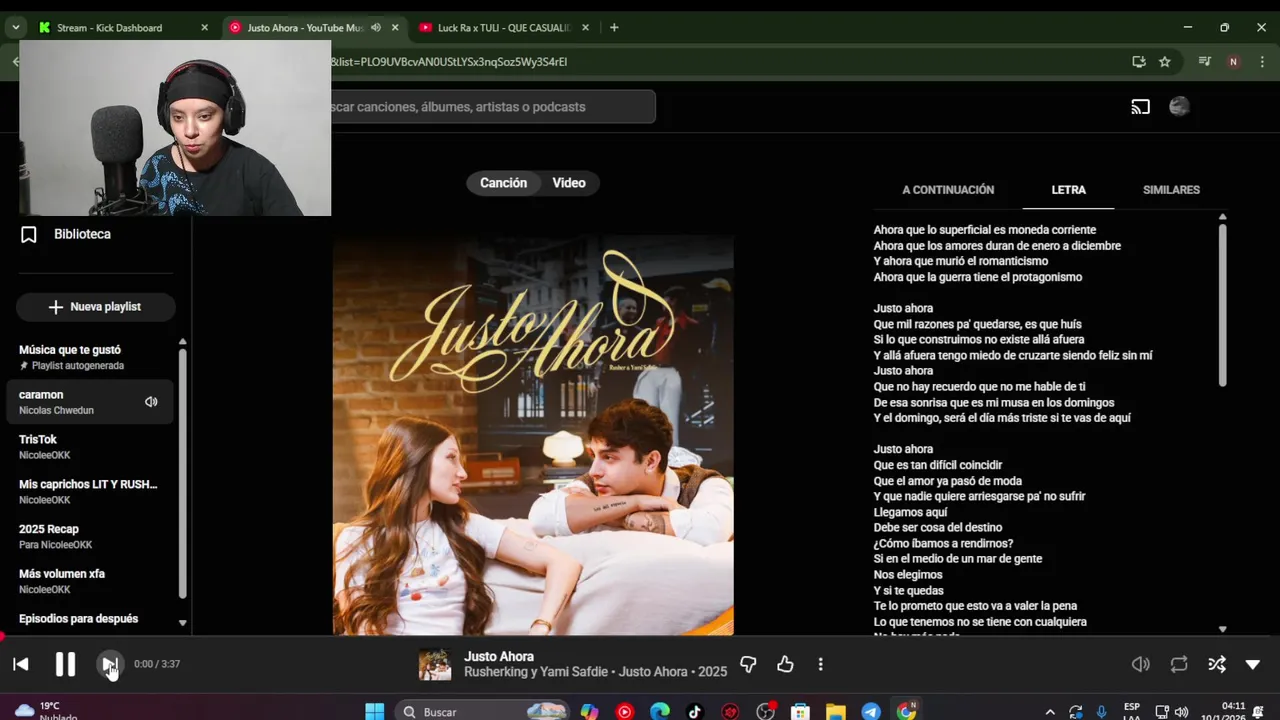Toggle shuffle in player bar
The image size is (1280, 720).
pos(1216,664)
